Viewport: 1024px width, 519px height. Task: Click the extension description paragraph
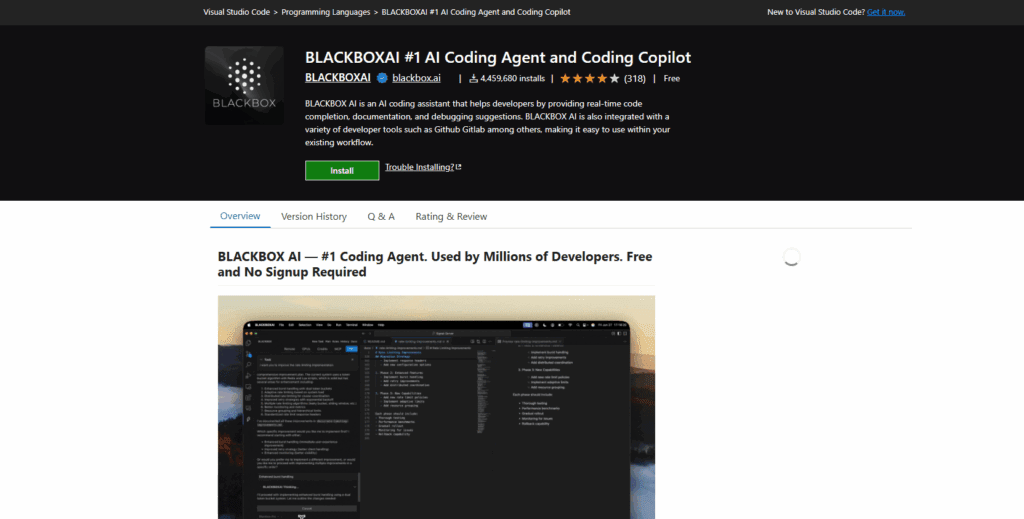click(x=487, y=123)
